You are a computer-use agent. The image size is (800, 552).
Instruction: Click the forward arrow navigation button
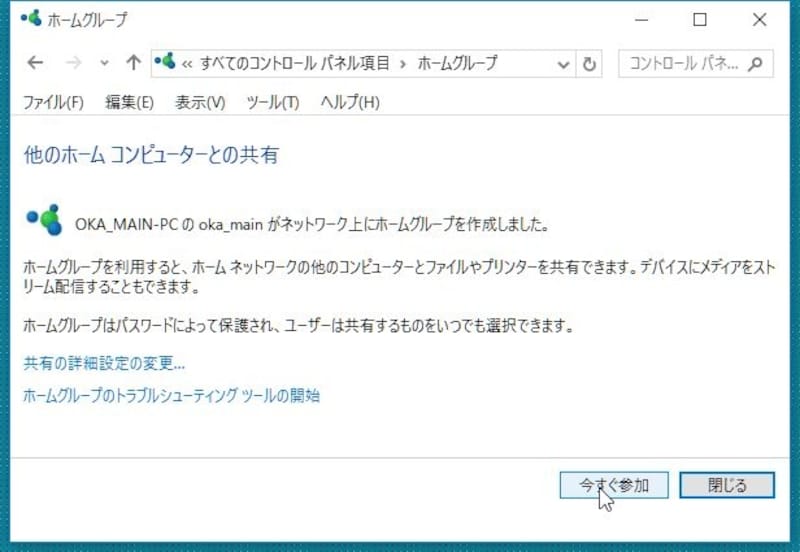coord(74,63)
